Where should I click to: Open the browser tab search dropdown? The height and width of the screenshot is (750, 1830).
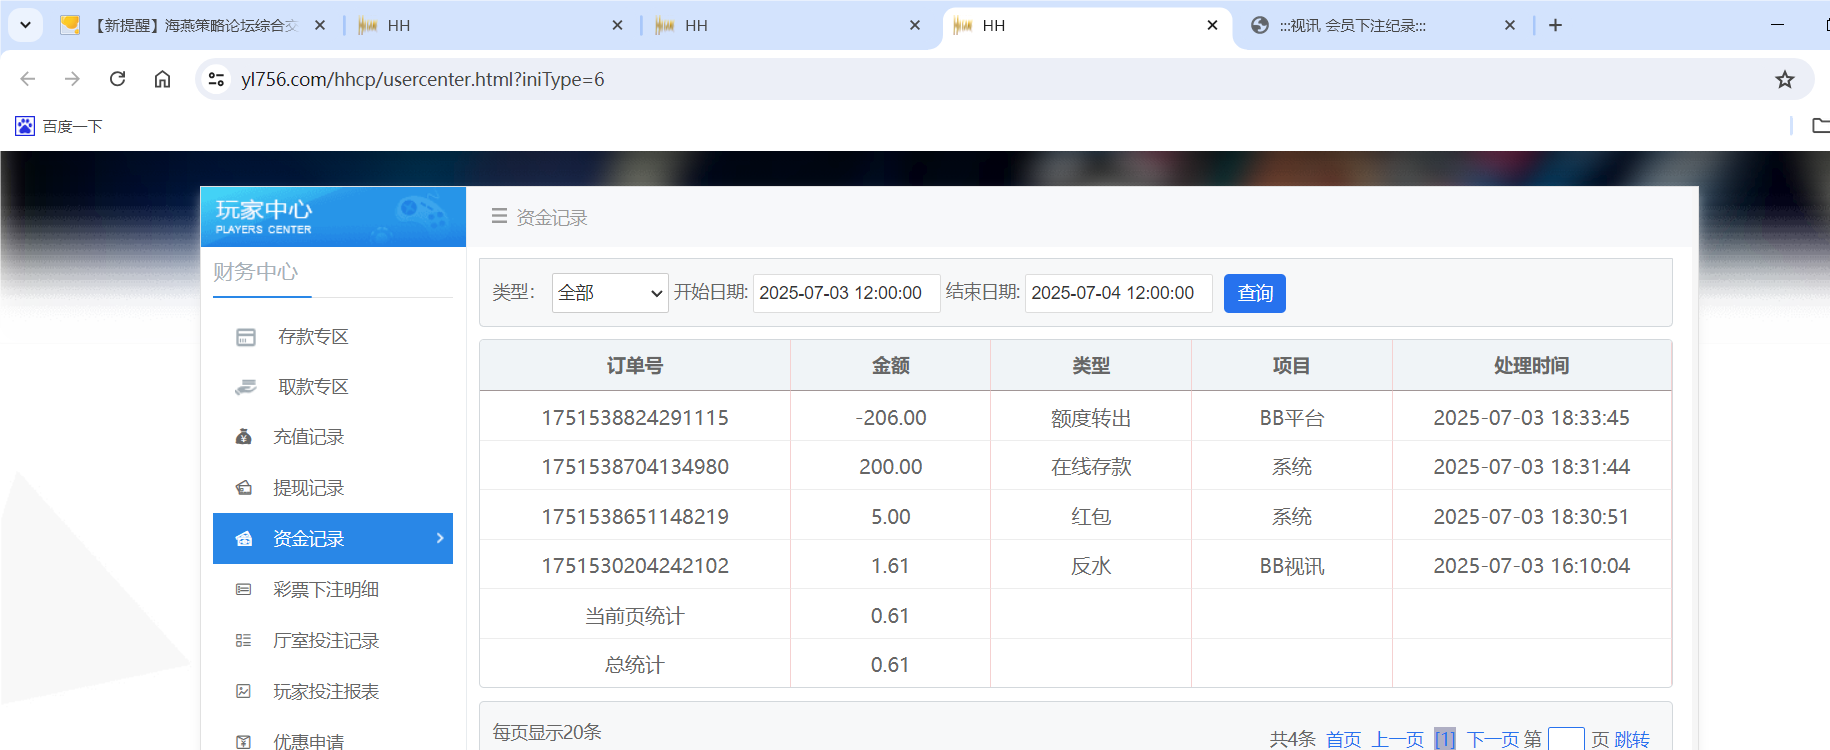coord(25,25)
